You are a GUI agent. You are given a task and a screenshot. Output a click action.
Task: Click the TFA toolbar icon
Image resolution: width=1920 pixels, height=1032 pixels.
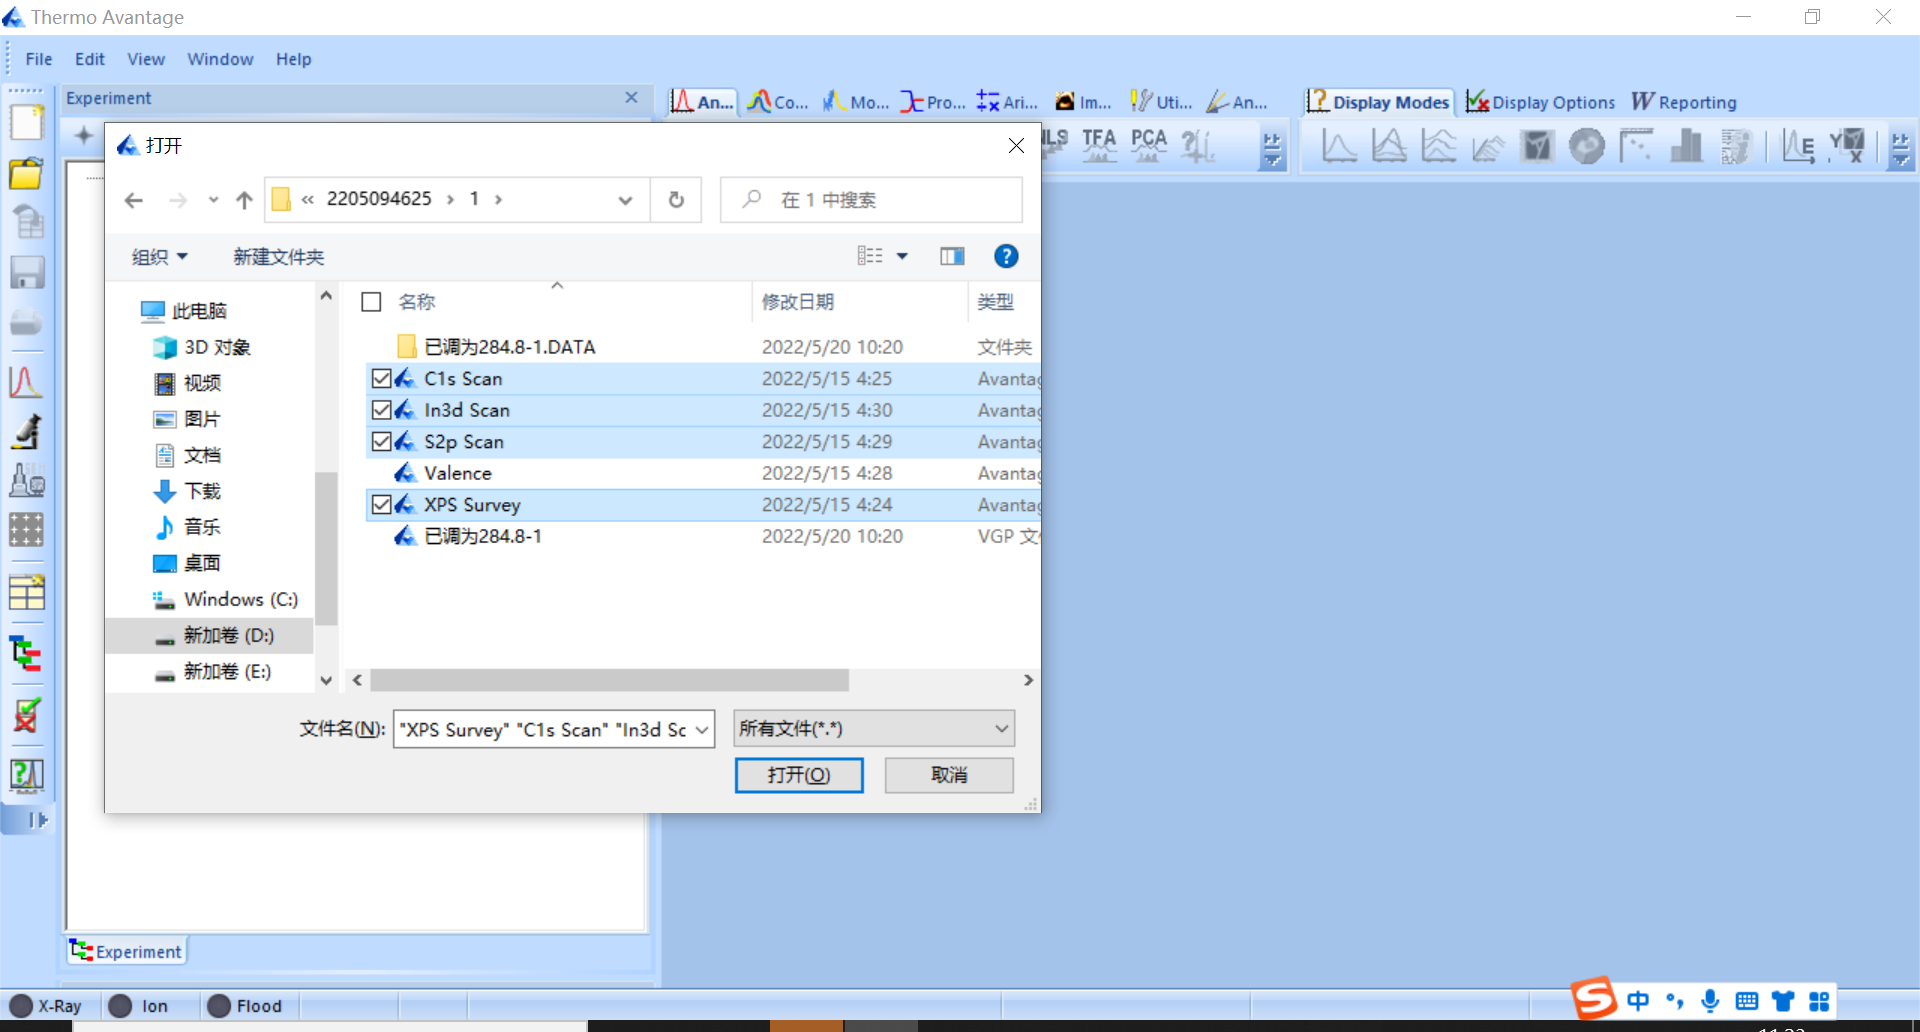coord(1099,146)
